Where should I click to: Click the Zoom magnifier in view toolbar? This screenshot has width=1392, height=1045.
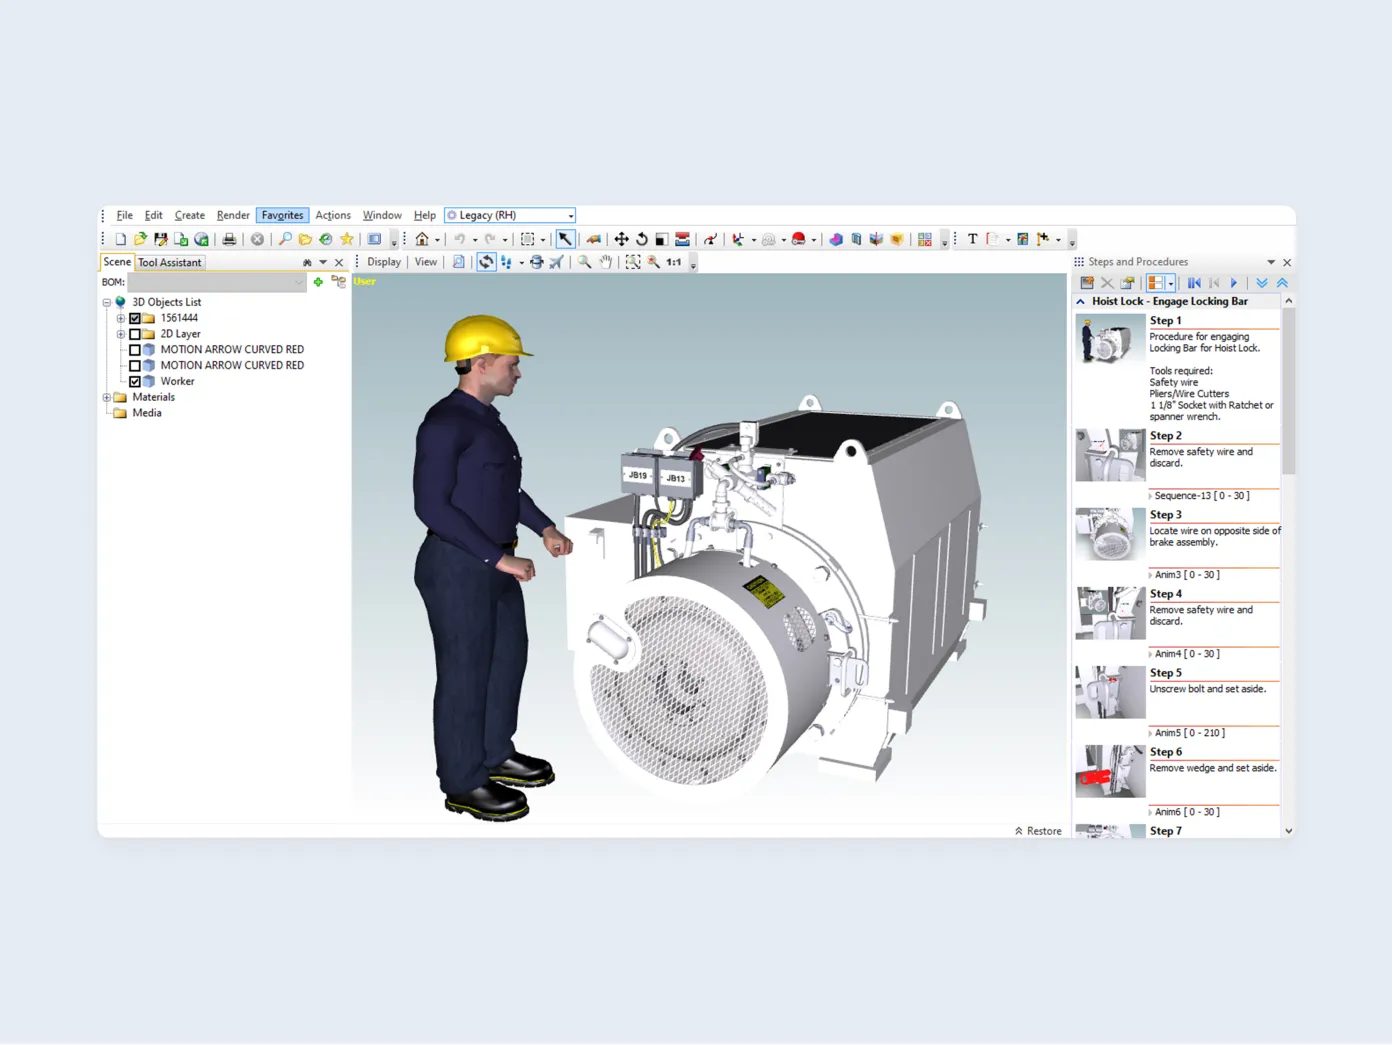(x=585, y=262)
